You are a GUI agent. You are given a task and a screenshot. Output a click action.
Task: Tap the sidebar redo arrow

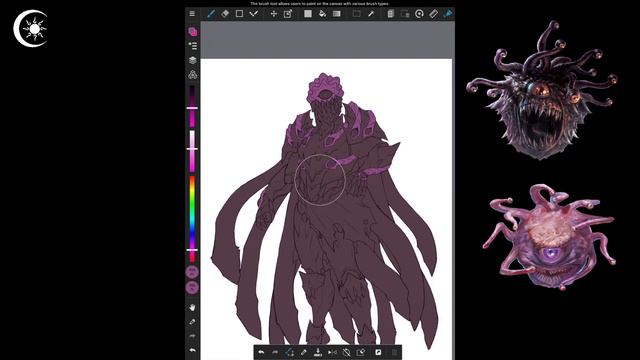[192, 336]
